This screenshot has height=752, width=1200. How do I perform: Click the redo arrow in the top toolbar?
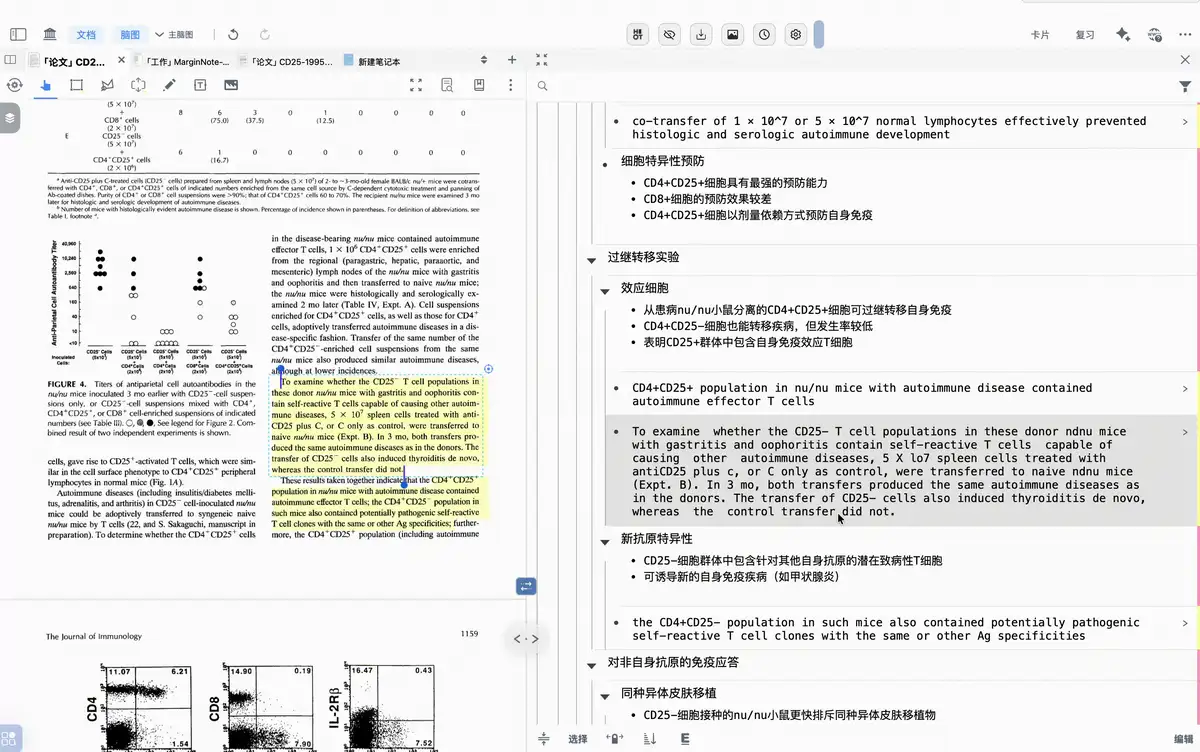coord(264,35)
